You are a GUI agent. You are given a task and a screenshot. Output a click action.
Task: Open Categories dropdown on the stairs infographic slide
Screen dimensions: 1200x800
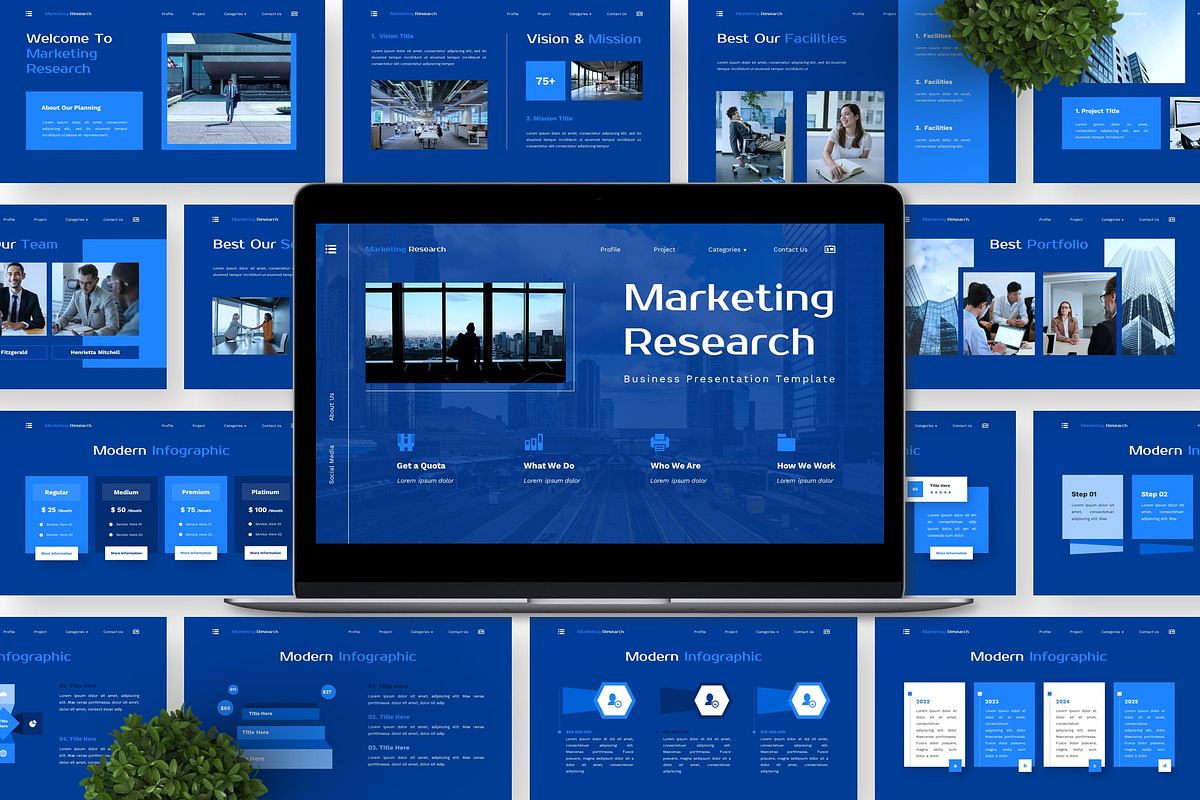point(423,631)
